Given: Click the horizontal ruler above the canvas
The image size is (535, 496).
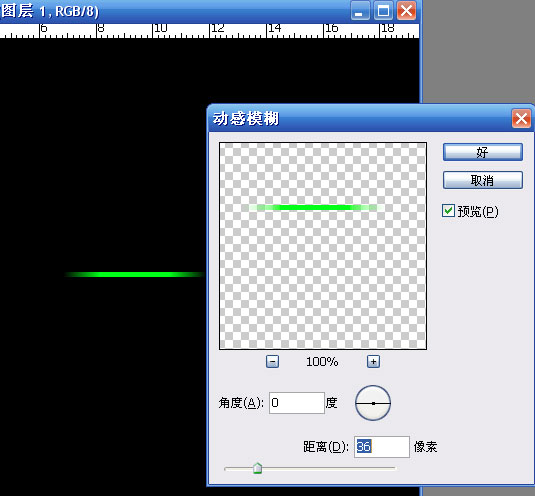Looking at the screenshot, I should (209, 31).
